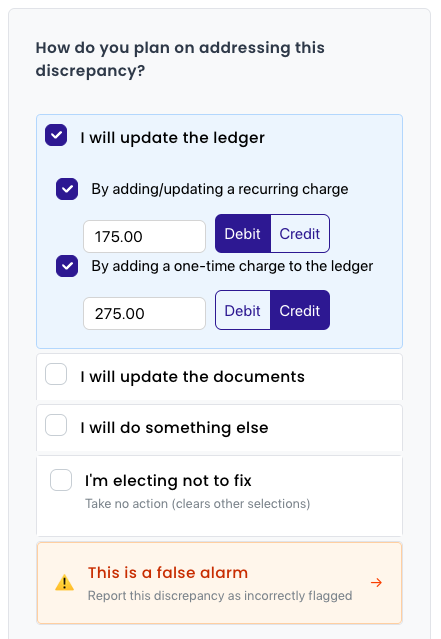Switch one-time charge to Debit

pos(243,311)
